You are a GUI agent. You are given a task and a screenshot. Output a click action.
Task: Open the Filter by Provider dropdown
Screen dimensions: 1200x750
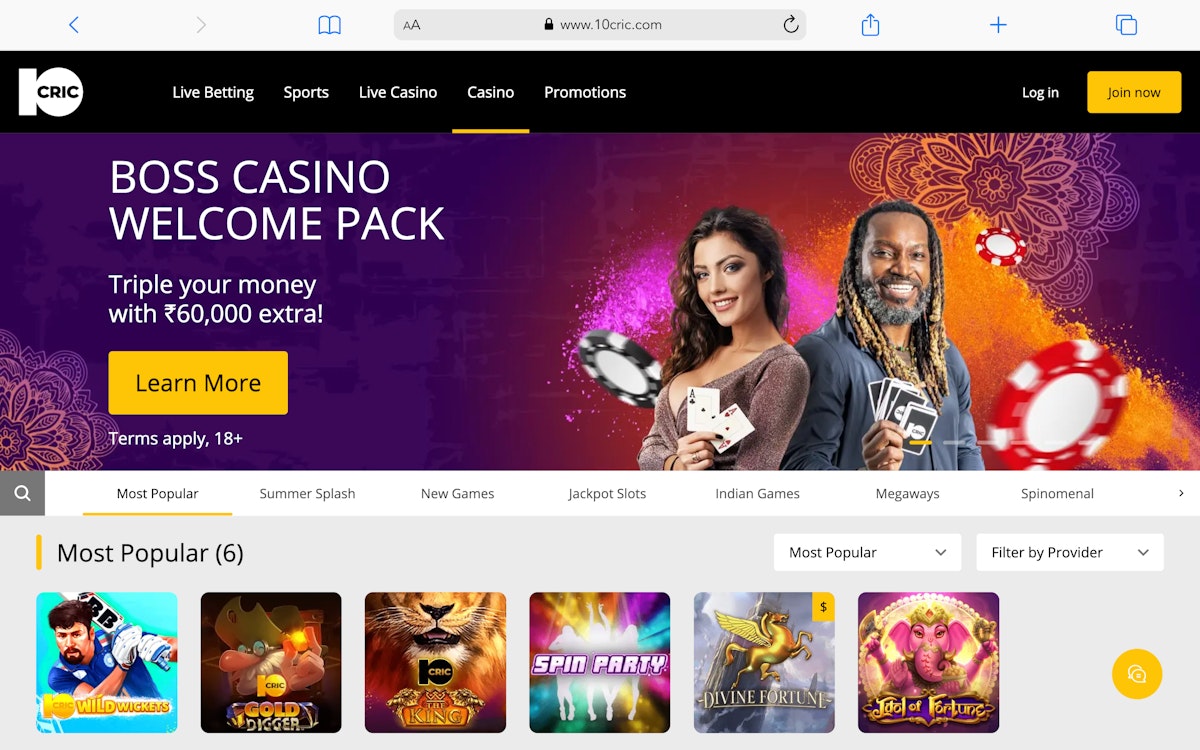(x=1070, y=552)
